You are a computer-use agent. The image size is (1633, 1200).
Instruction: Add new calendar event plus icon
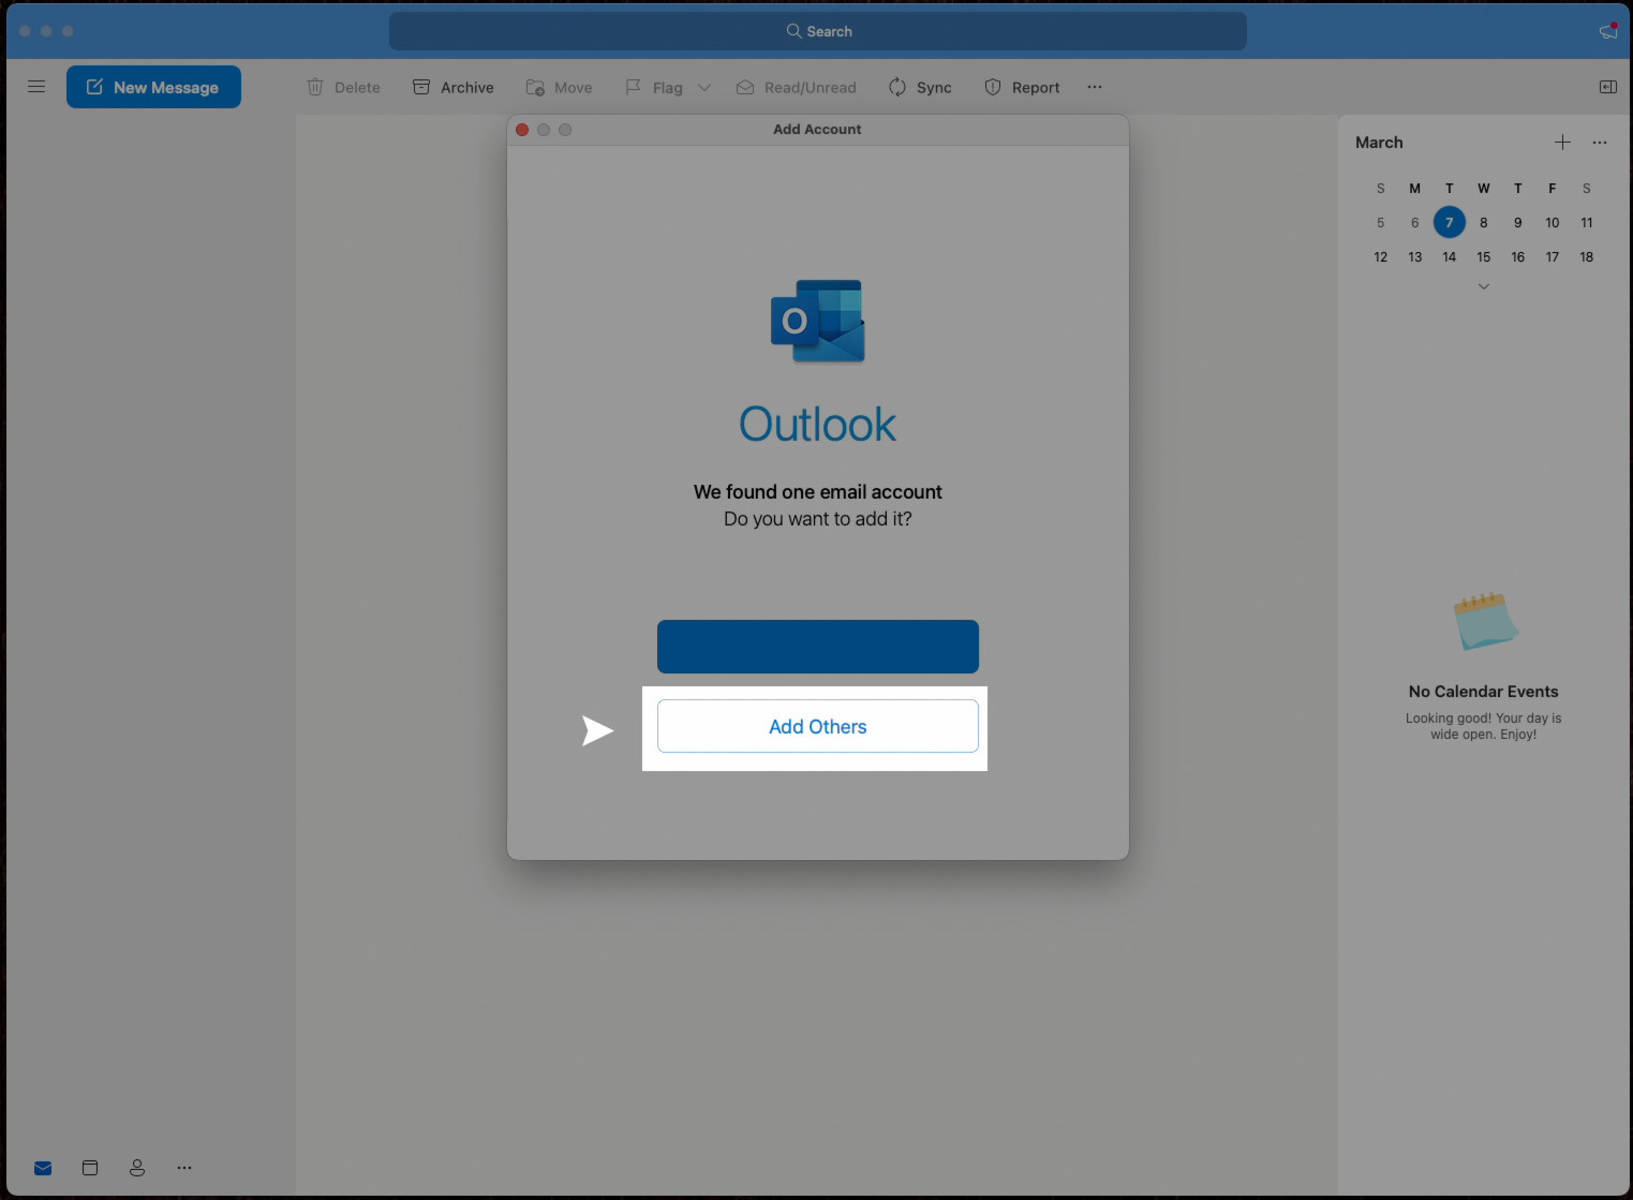(1562, 142)
